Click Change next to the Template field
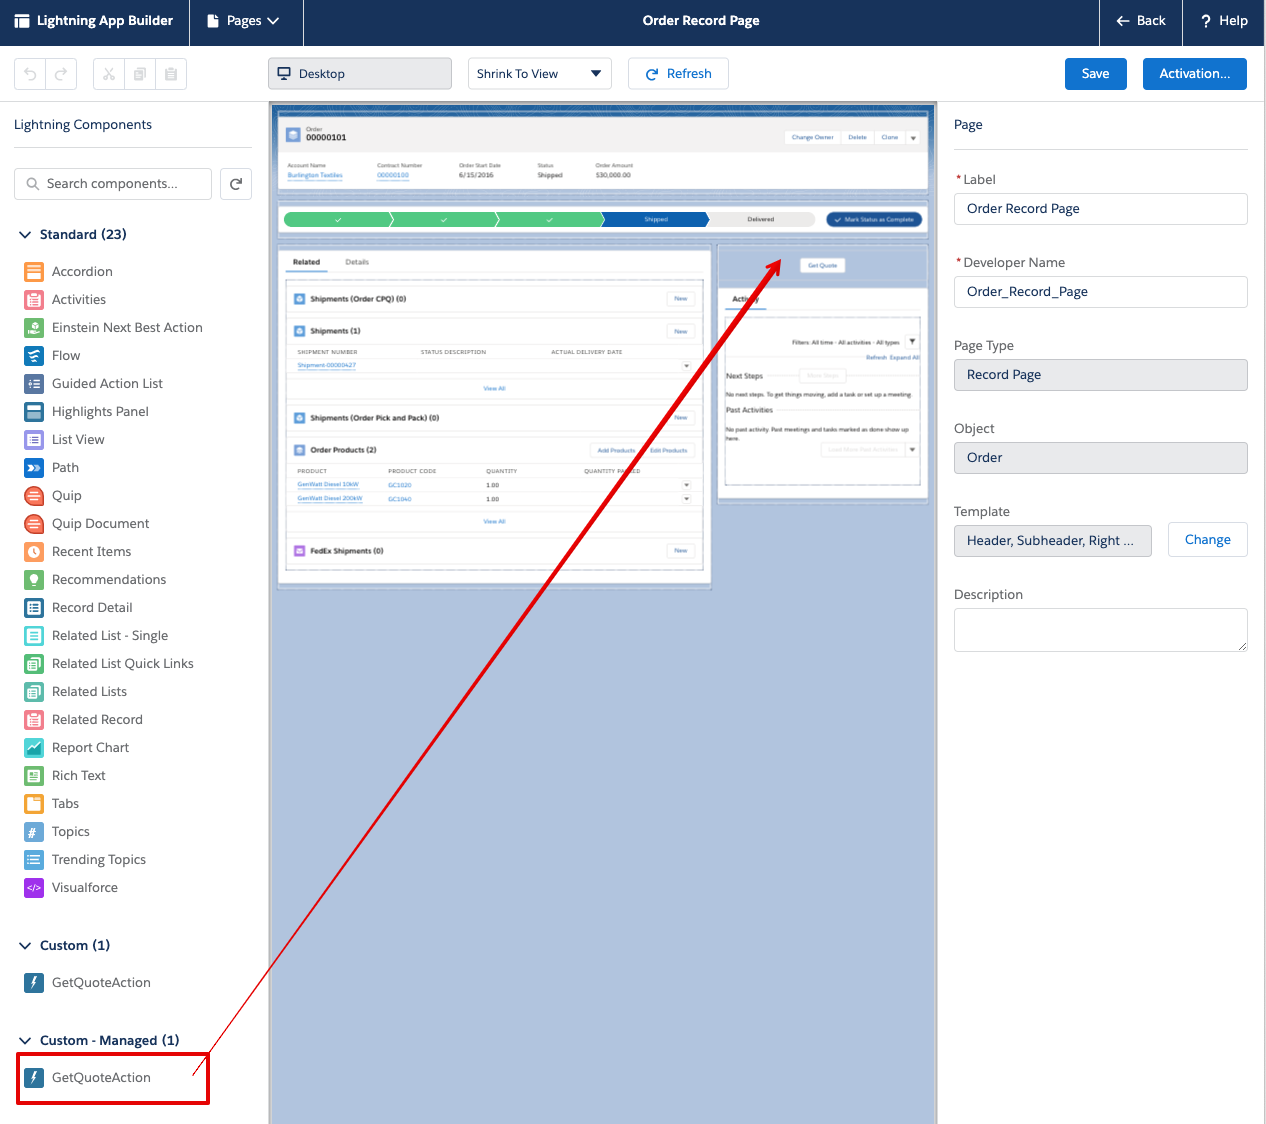 tap(1207, 539)
